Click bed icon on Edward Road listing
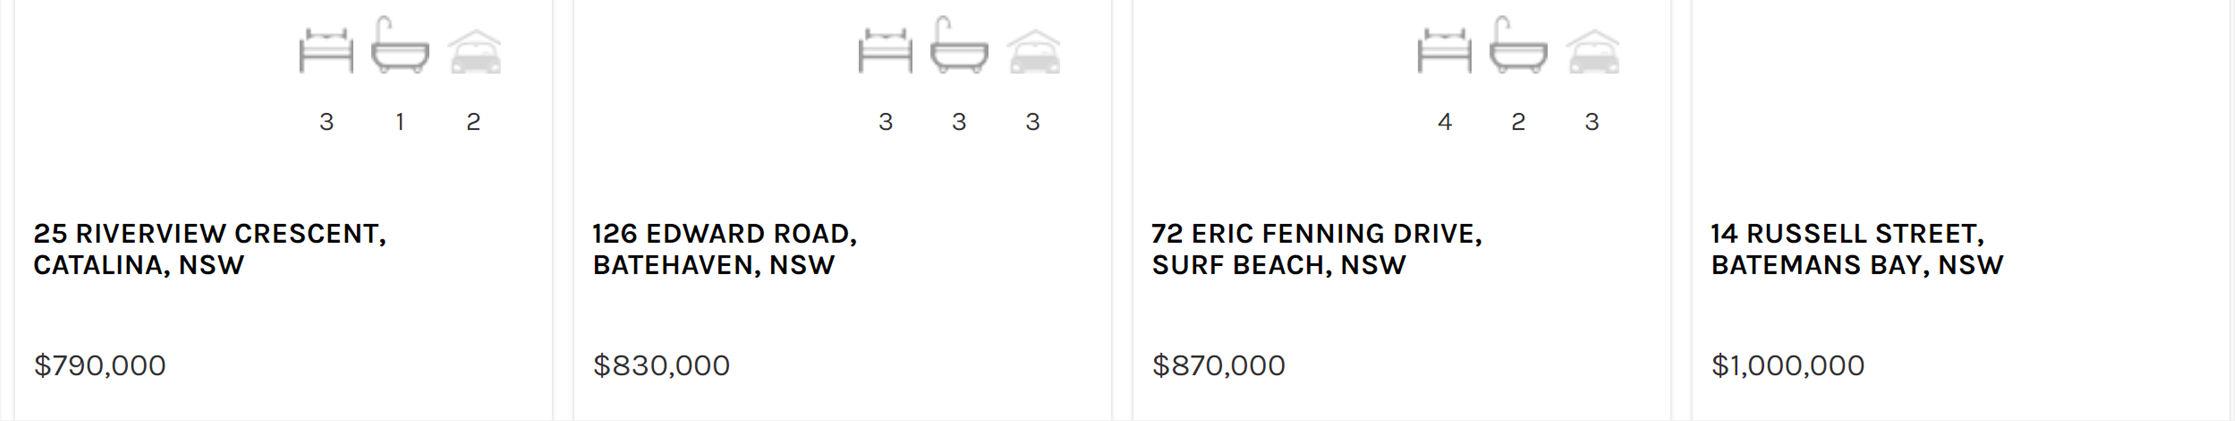The image size is (2235, 421). (885, 51)
